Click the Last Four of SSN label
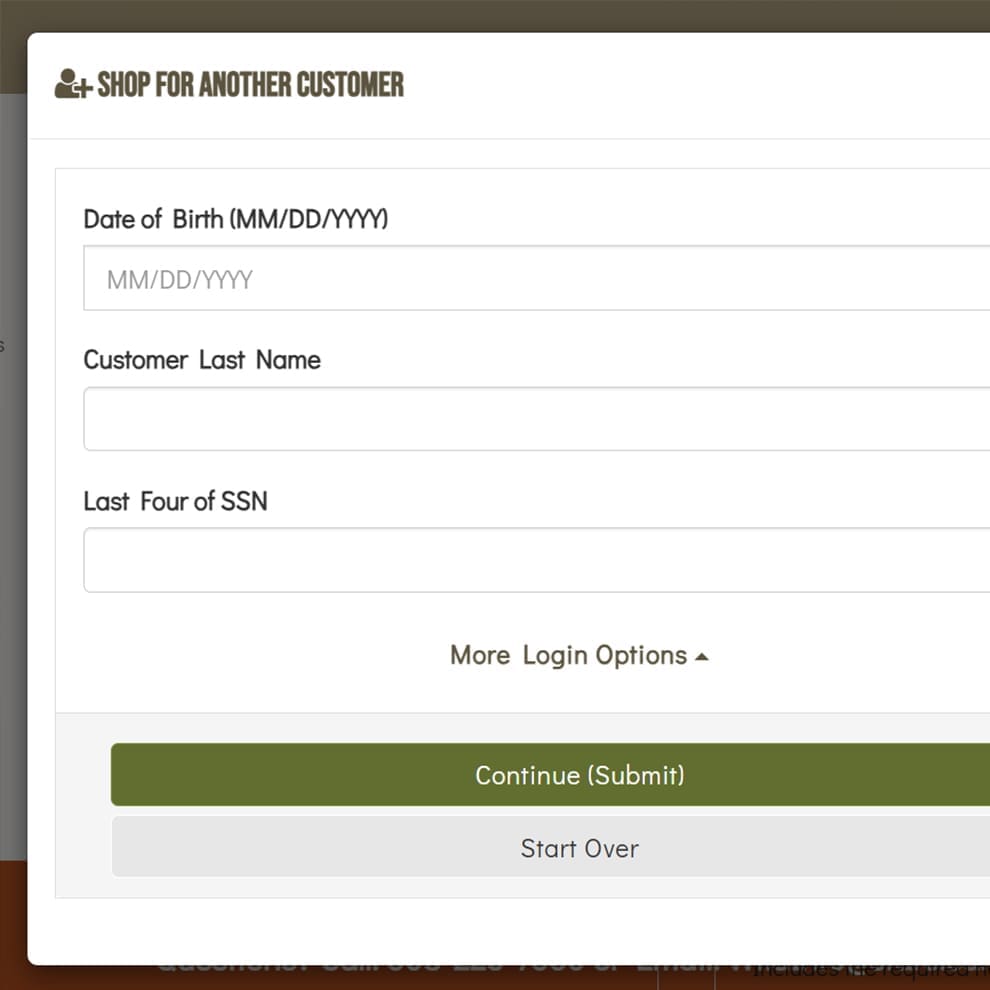Screen dimensions: 990x990 click(176, 501)
